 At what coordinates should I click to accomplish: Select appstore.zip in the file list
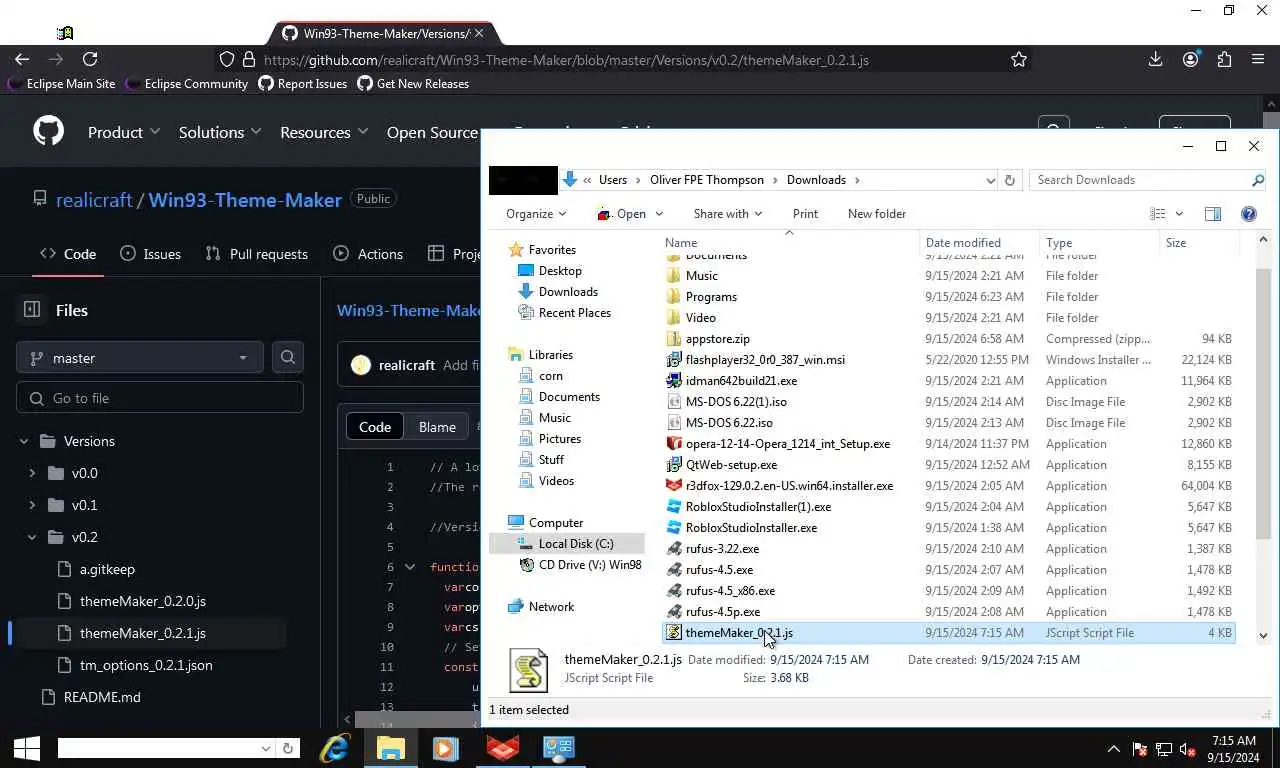pyautogui.click(x=717, y=338)
